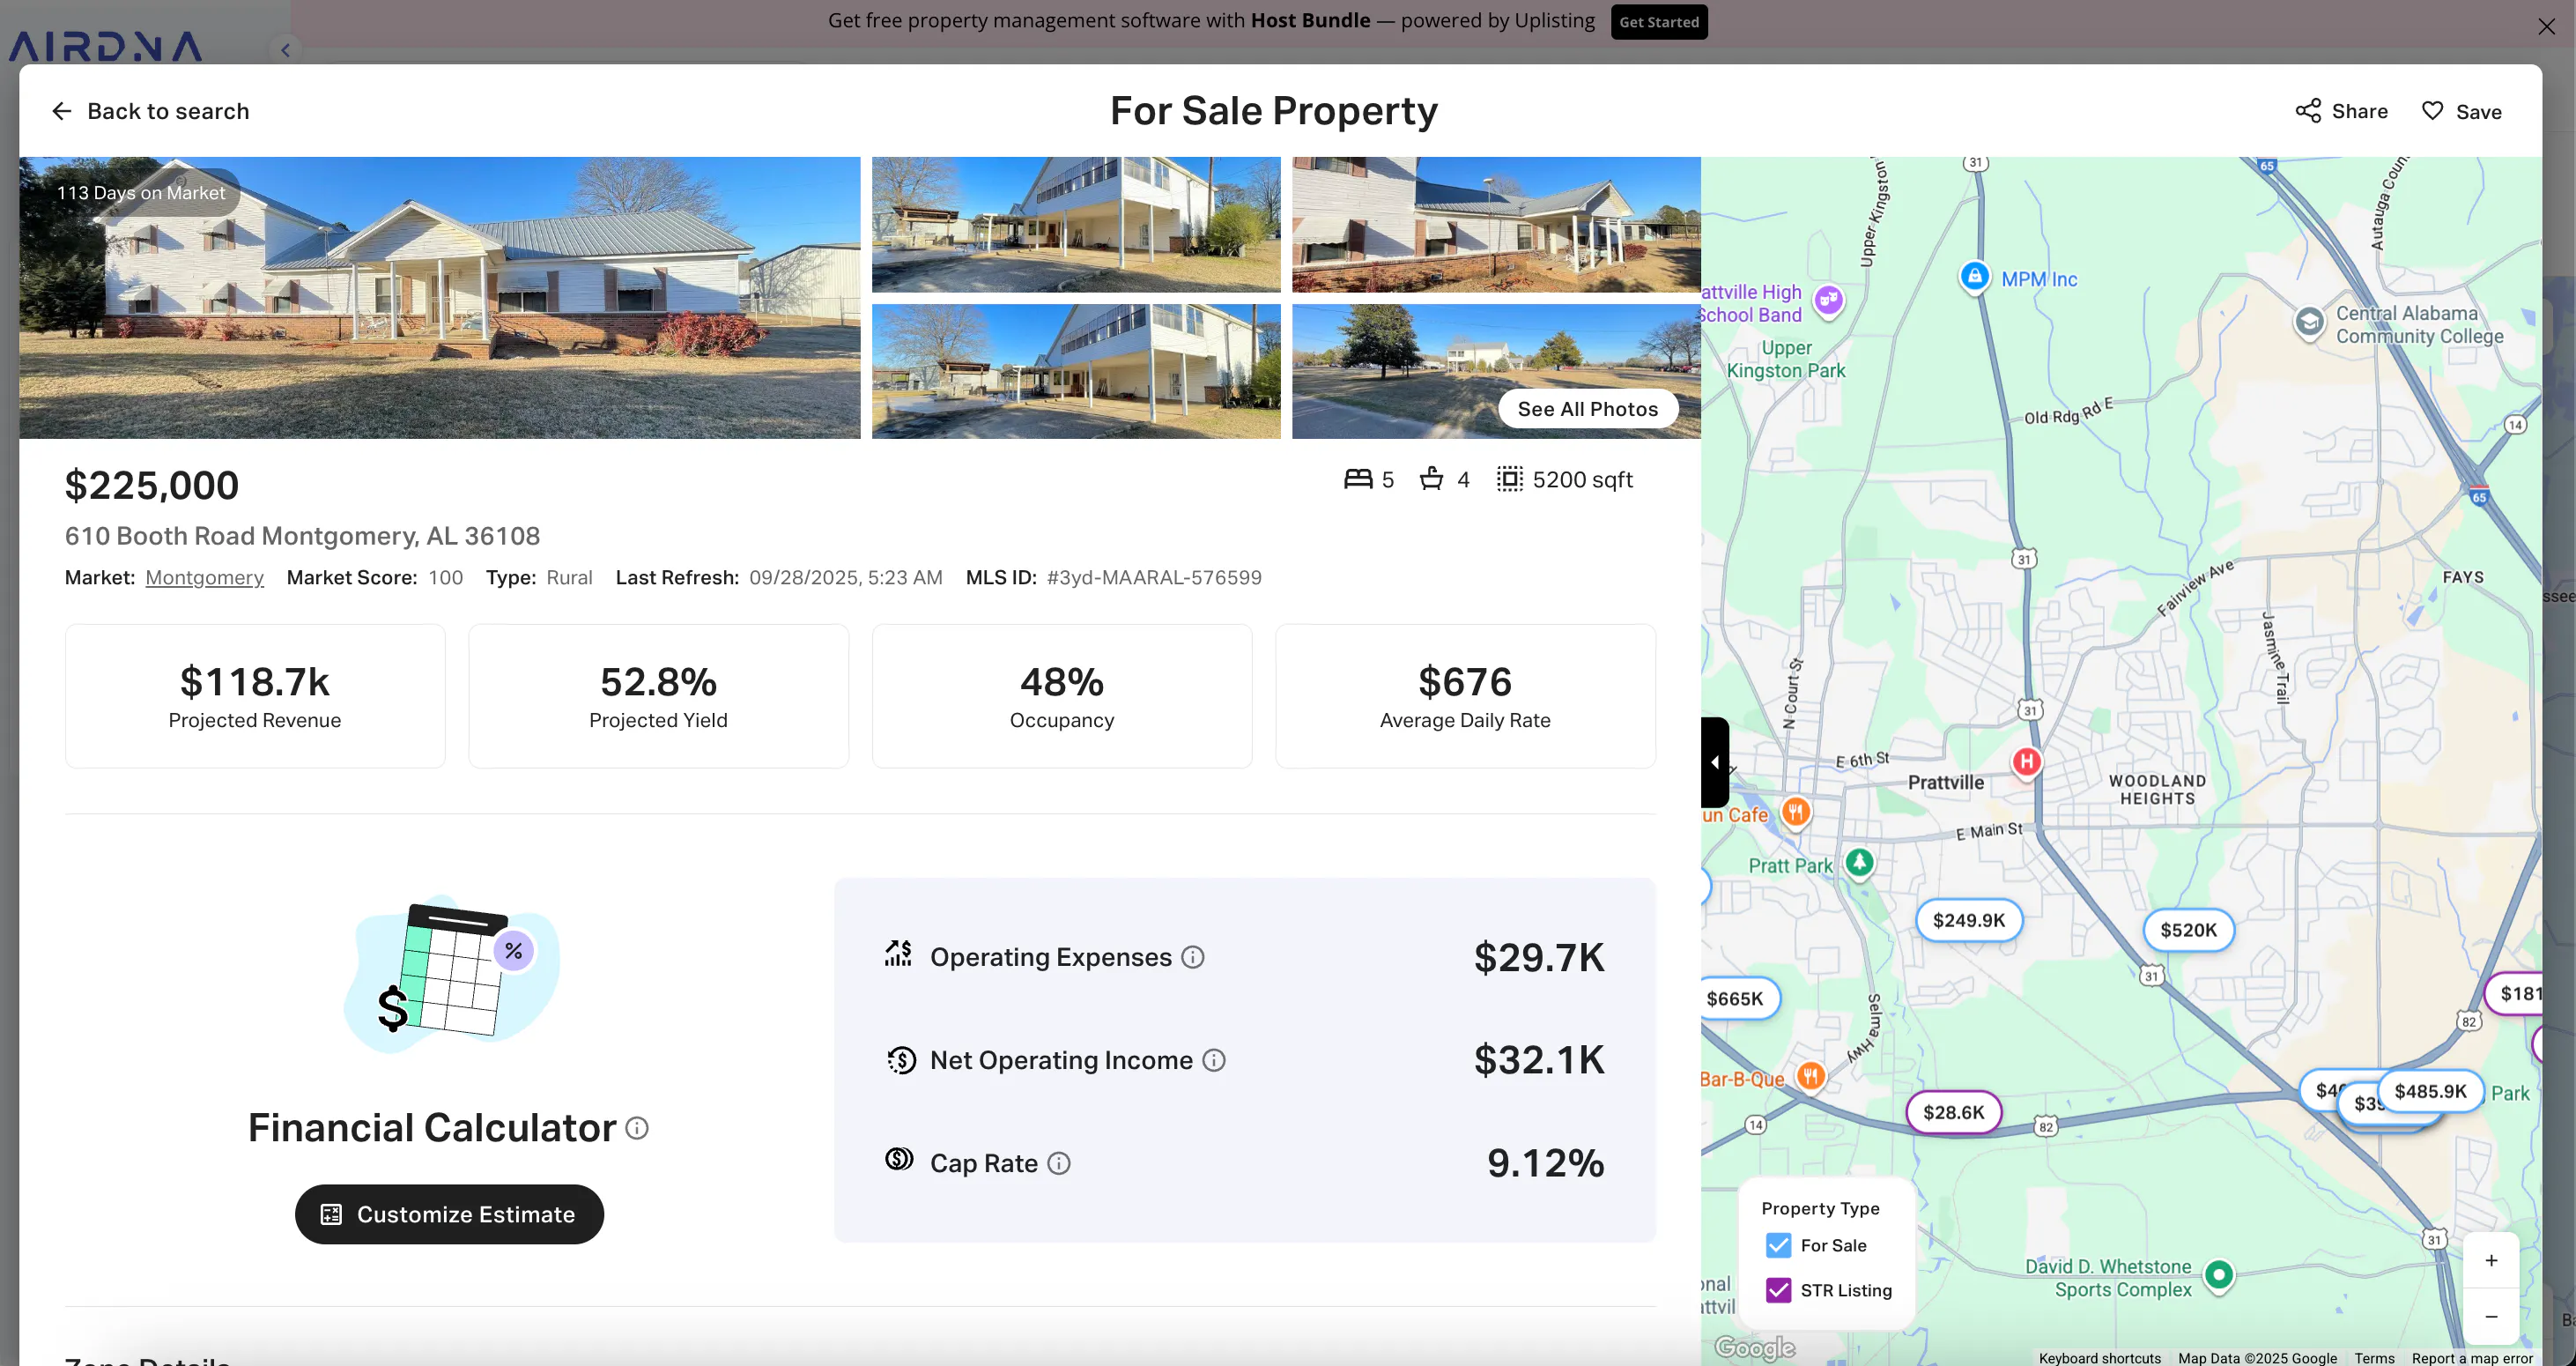Click the Projected Revenue $118.7k card
Image resolution: width=2576 pixels, height=1366 pixels.
coord(255,696)
